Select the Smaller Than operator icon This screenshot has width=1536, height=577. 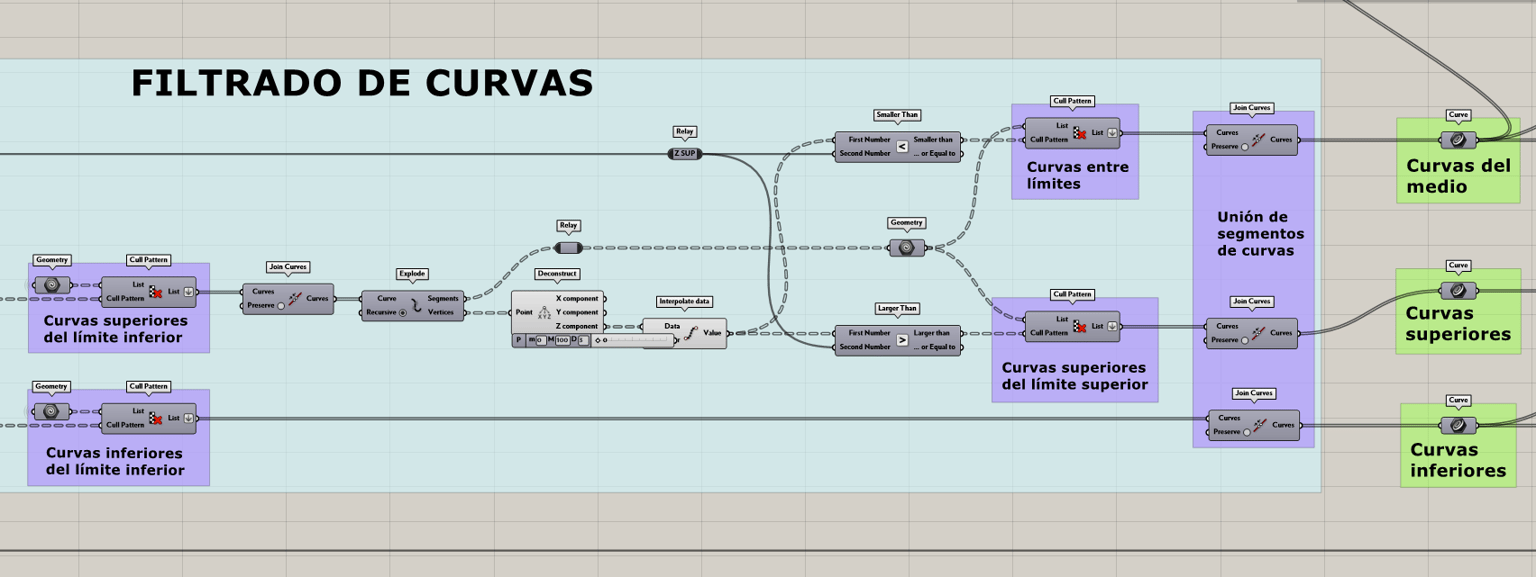902,146
